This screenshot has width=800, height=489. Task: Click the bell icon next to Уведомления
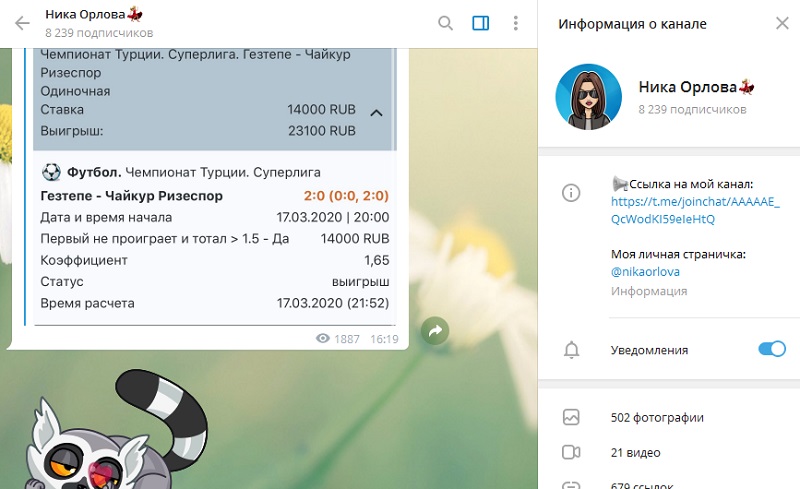pos(572,350)
